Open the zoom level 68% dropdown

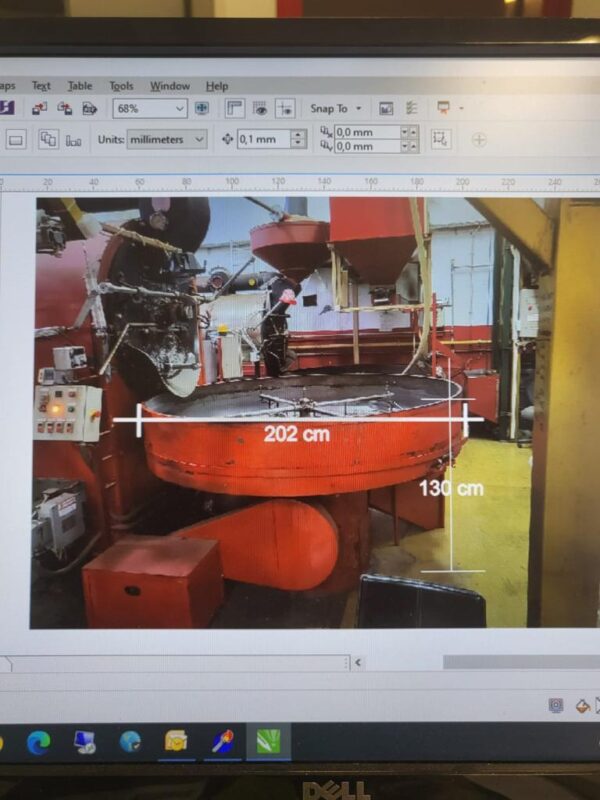[x=150, y=108]
